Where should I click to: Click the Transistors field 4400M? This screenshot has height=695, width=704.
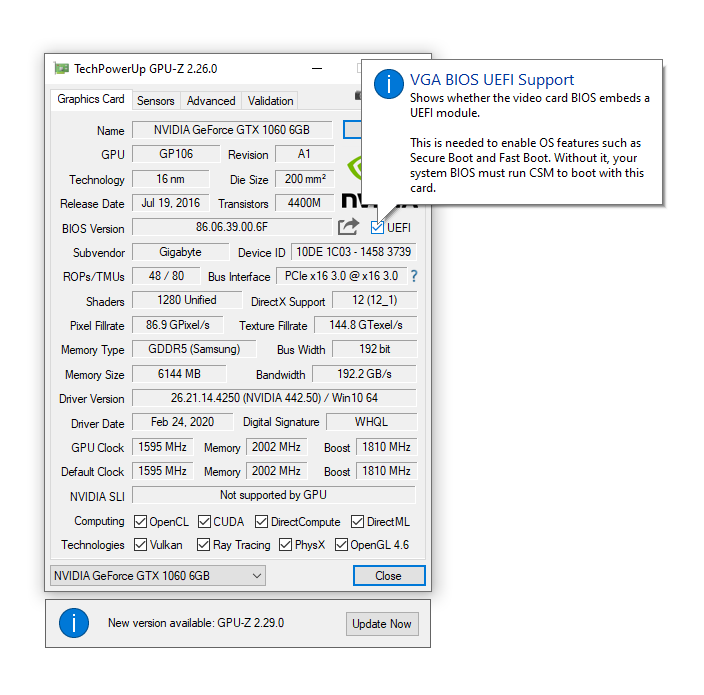pos(304,203)
